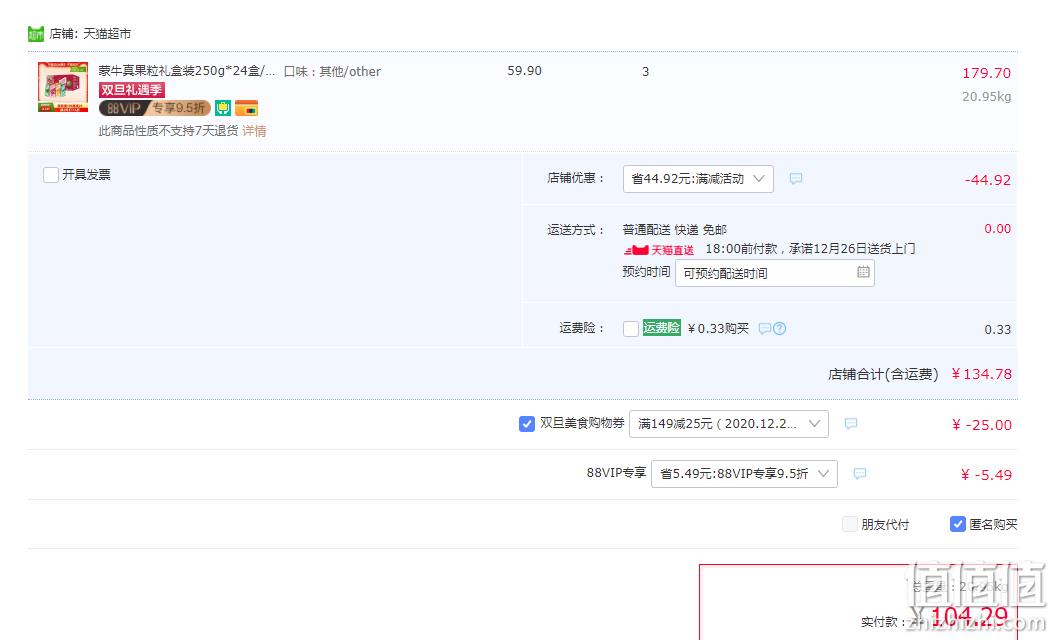Click the 双旦礼遇季 promotion badge
The image size is (1055, 640).
click(x=132, y=90)
